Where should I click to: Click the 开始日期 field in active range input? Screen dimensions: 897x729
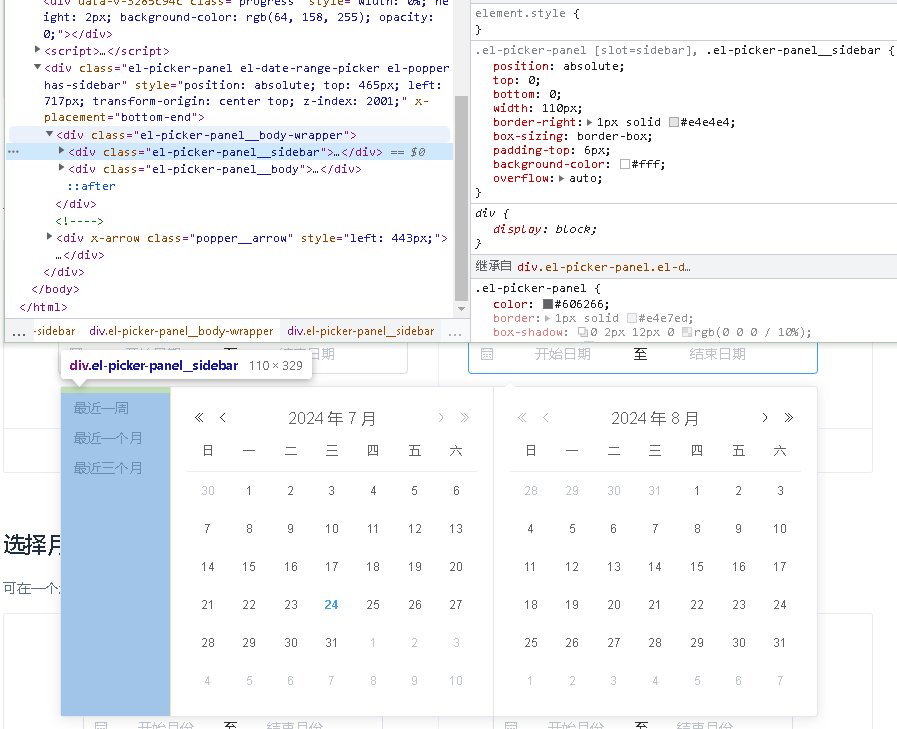pos(562,354)
